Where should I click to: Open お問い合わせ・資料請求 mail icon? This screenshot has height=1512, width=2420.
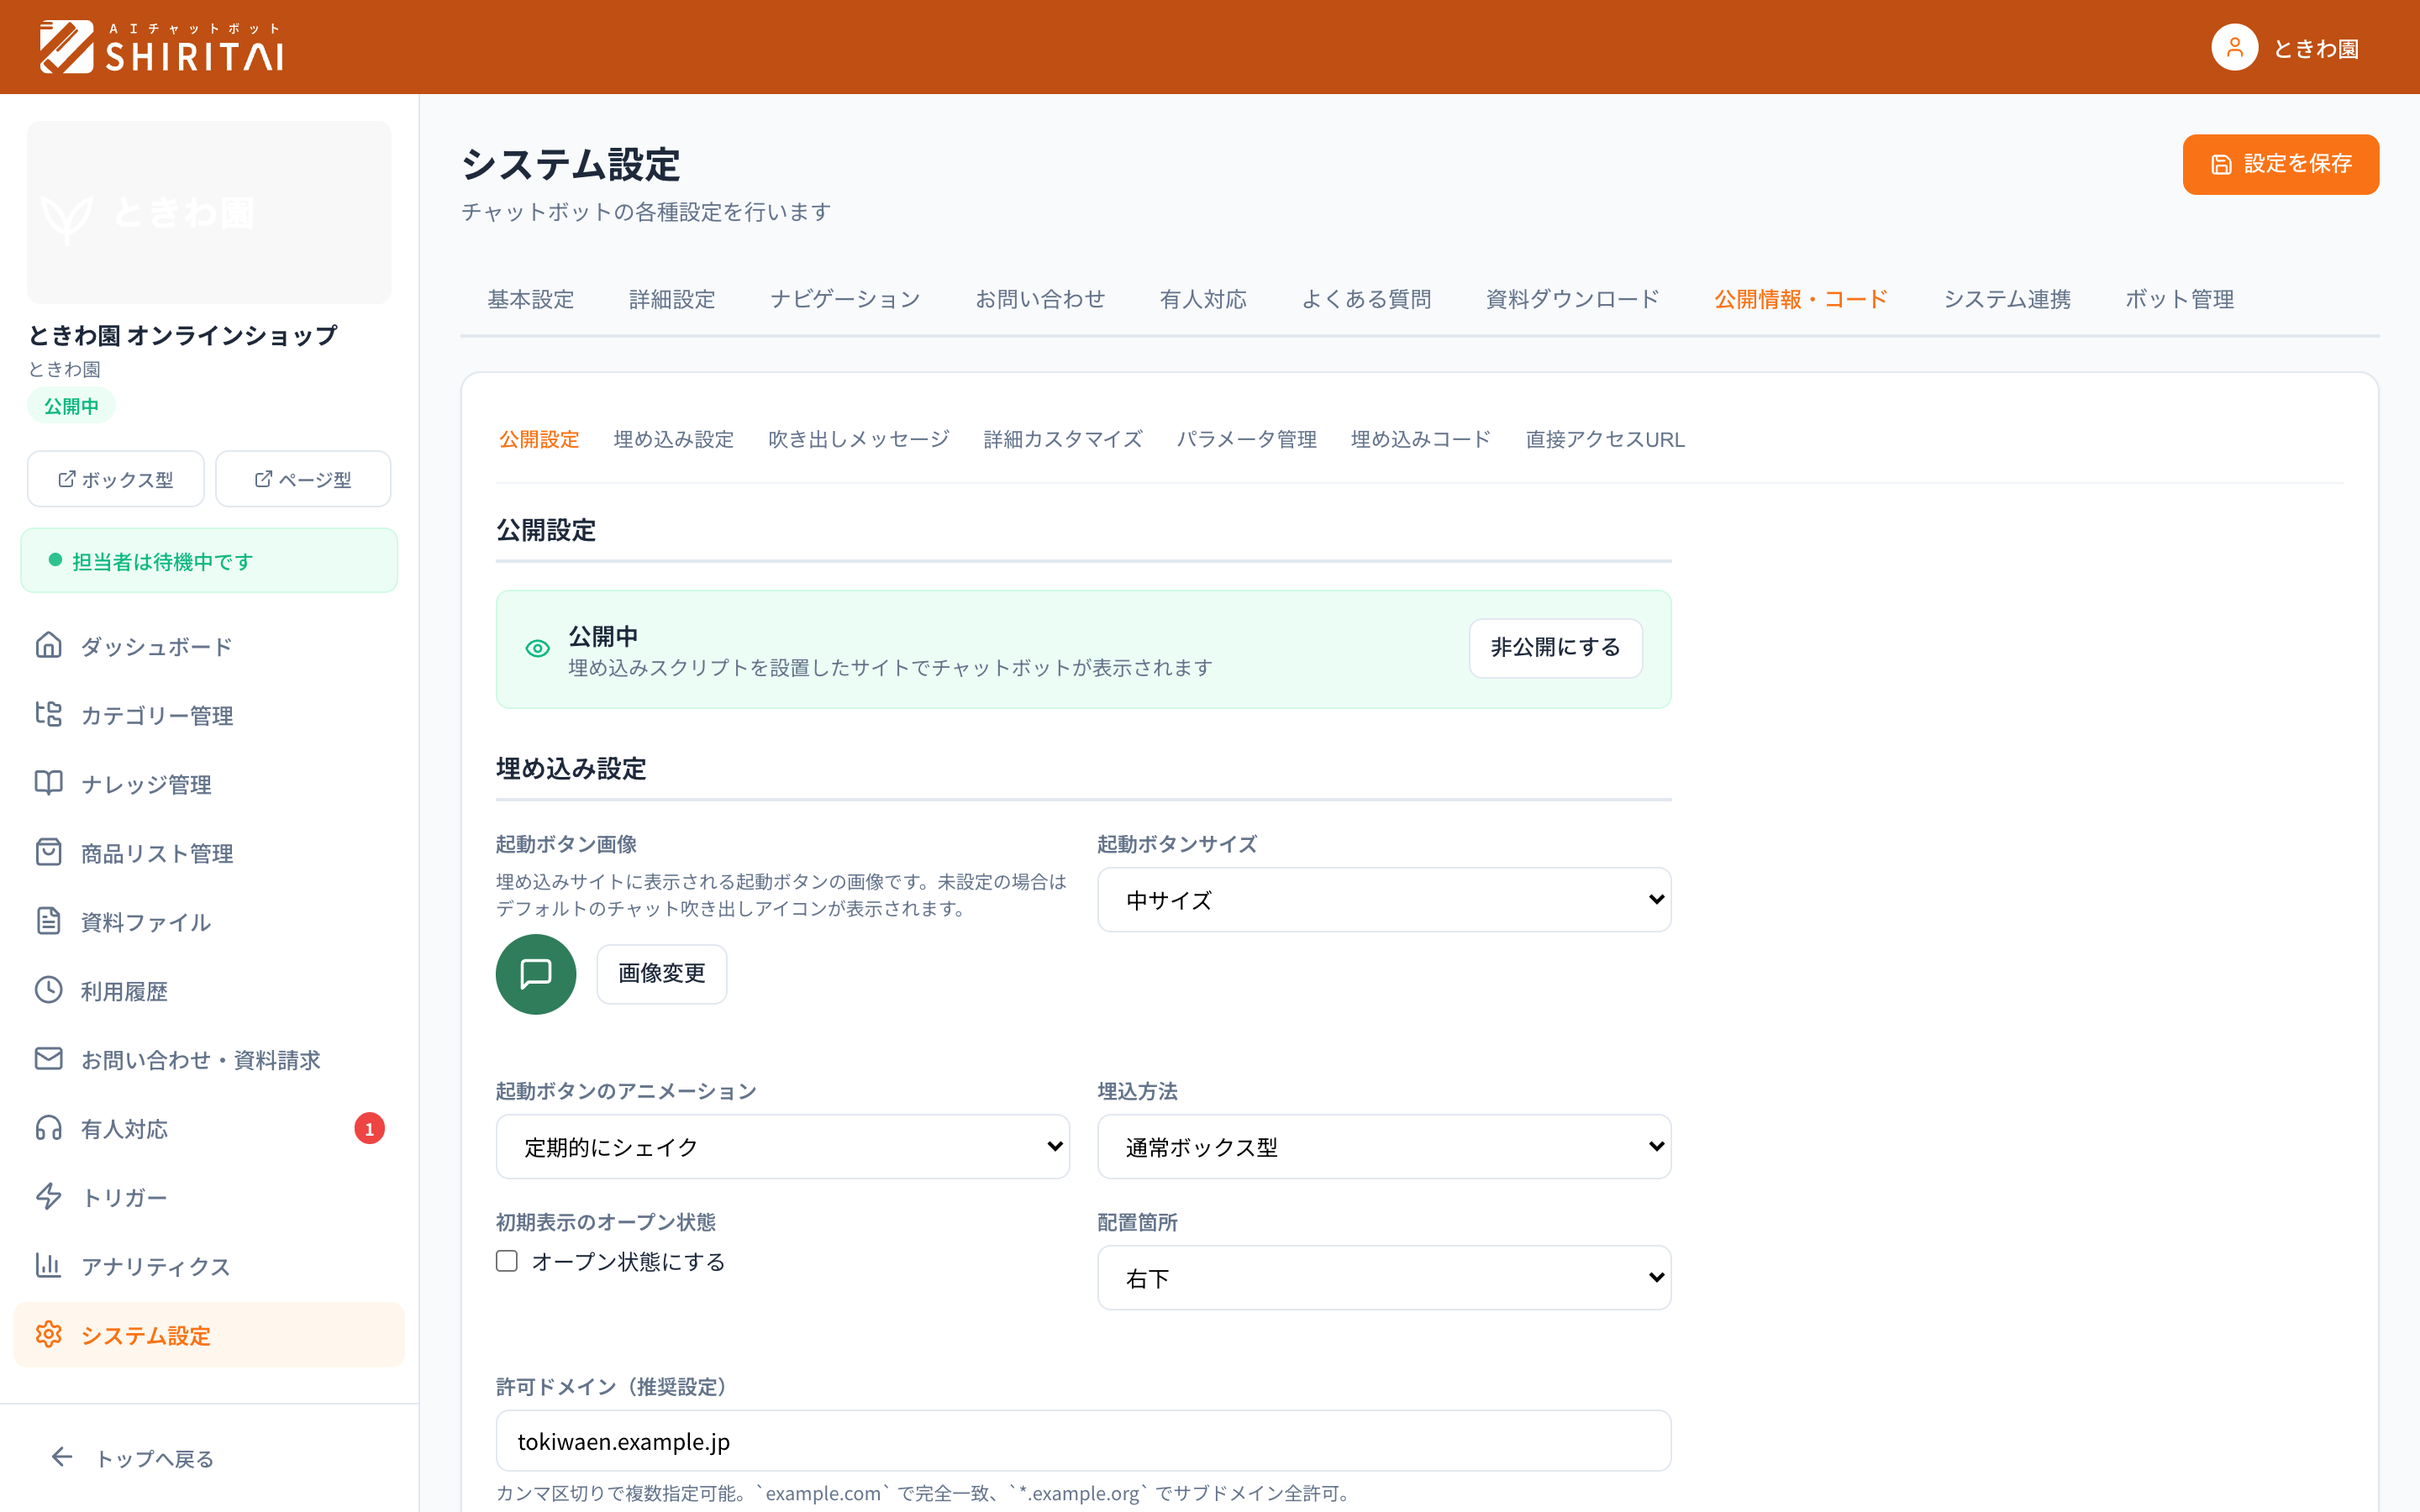[x=48, y=1059]
